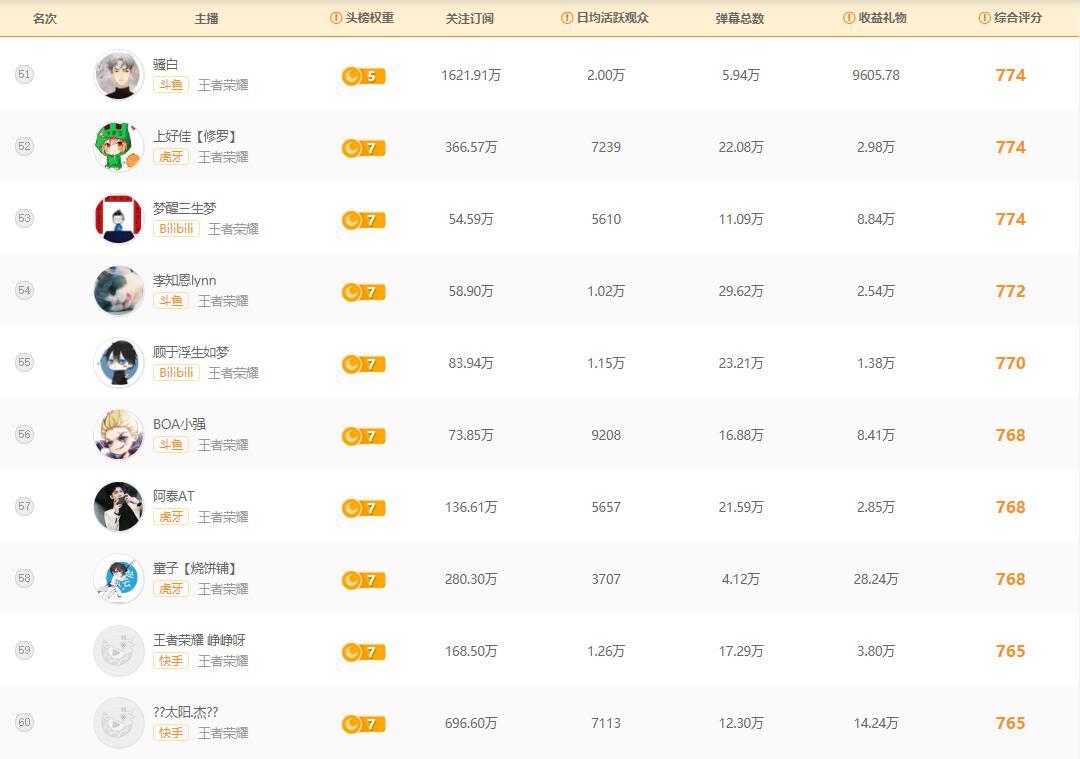Open streamer 骚白's avatar
Screen dimensions: 1080x759
pyautogui.click(x=119, y=75)
